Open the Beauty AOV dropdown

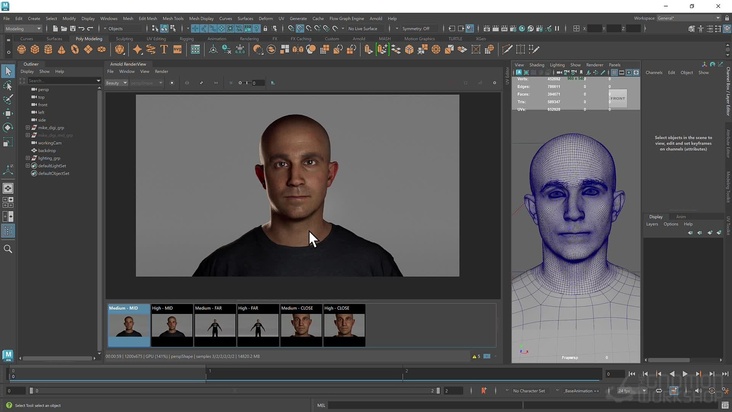[116, 83]
